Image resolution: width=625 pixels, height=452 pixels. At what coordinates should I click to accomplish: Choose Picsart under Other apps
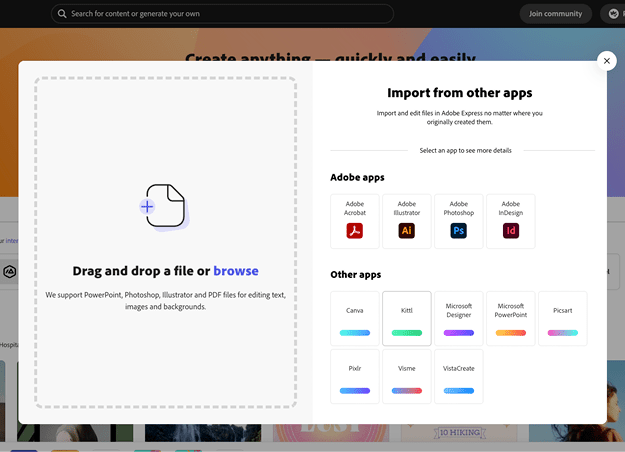562,318
